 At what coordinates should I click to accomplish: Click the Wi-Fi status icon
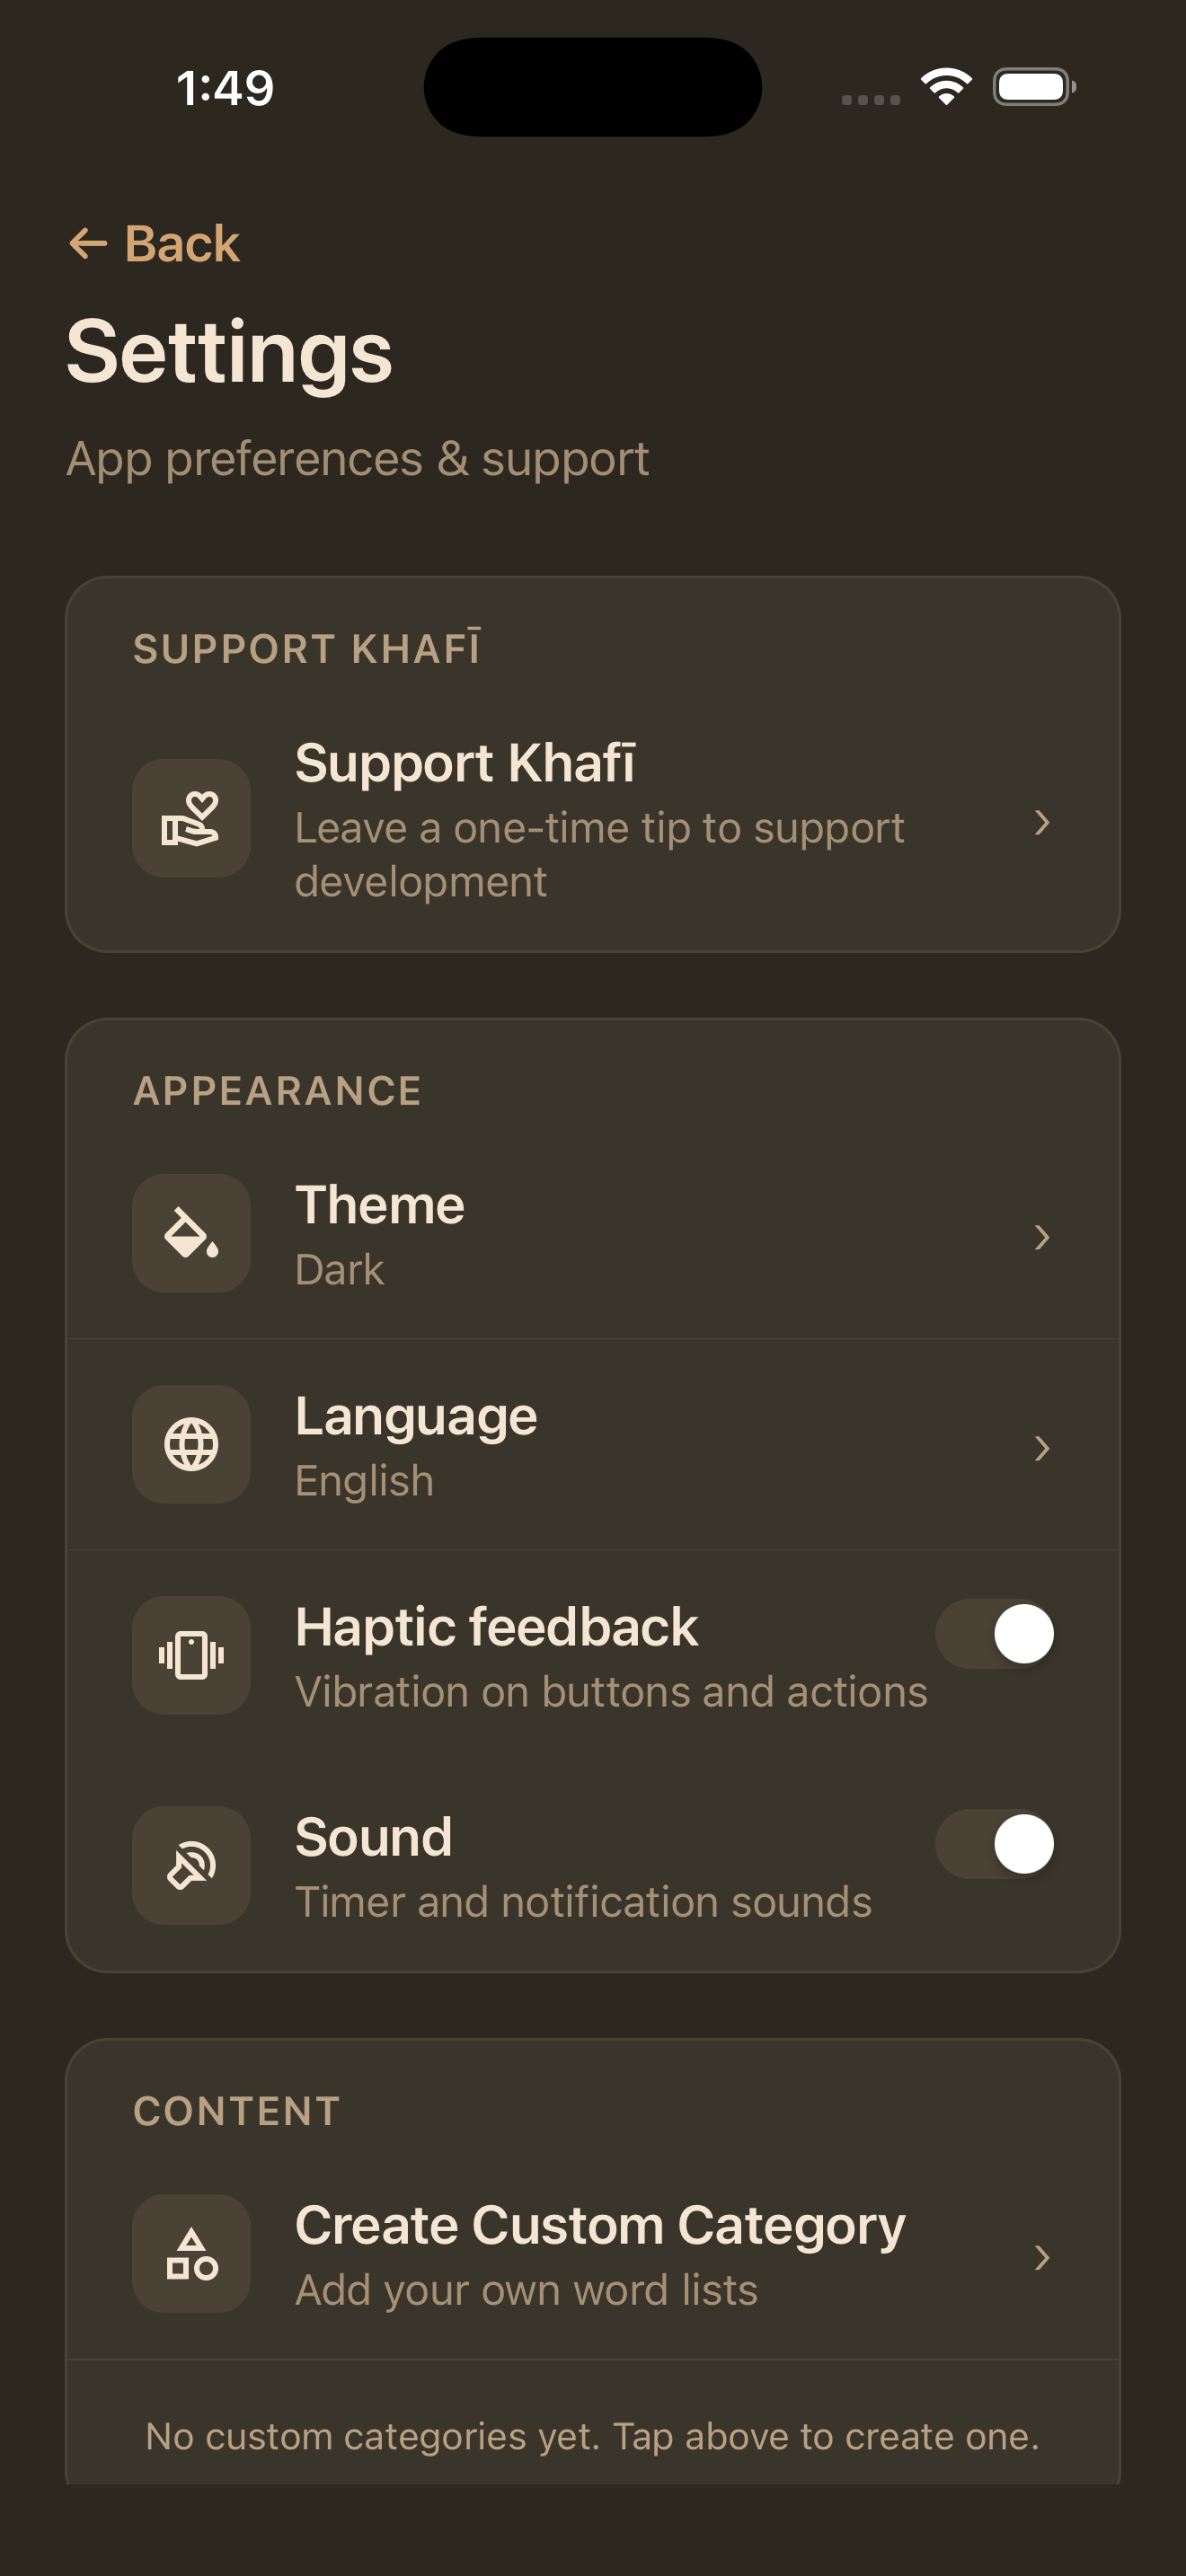945,86
